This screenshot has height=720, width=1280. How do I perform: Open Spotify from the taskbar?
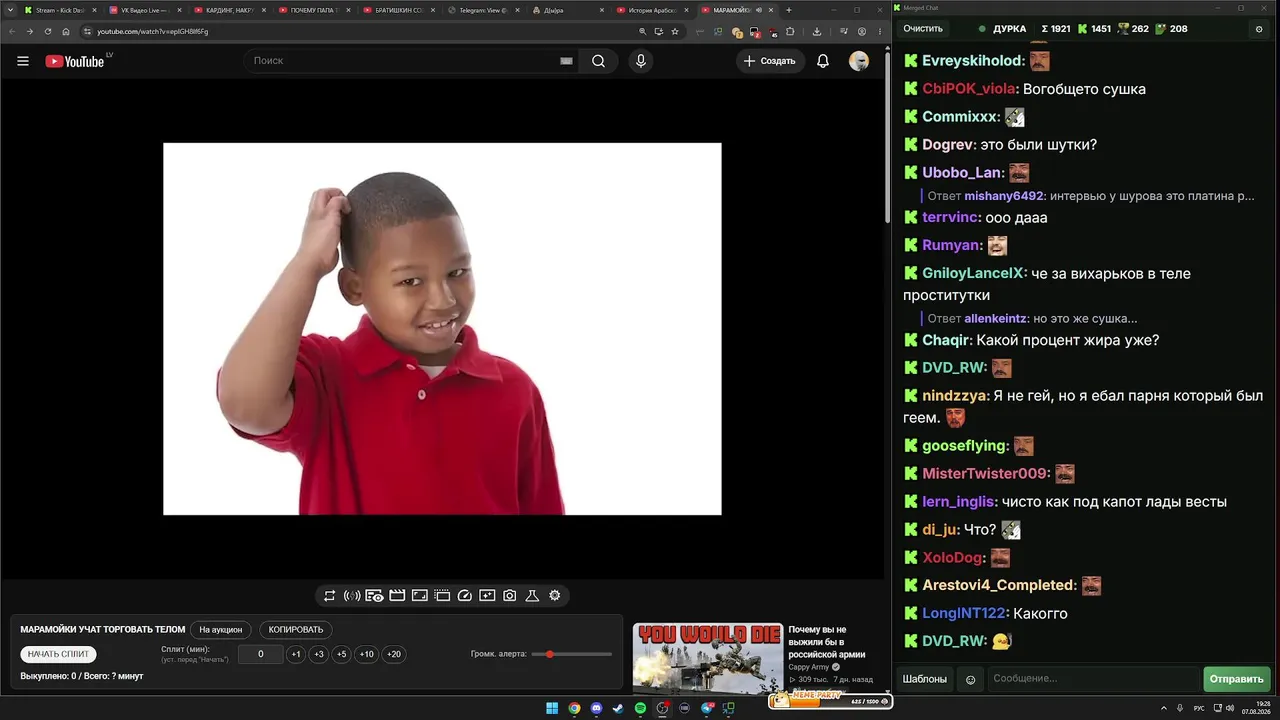tap(640, 709)
